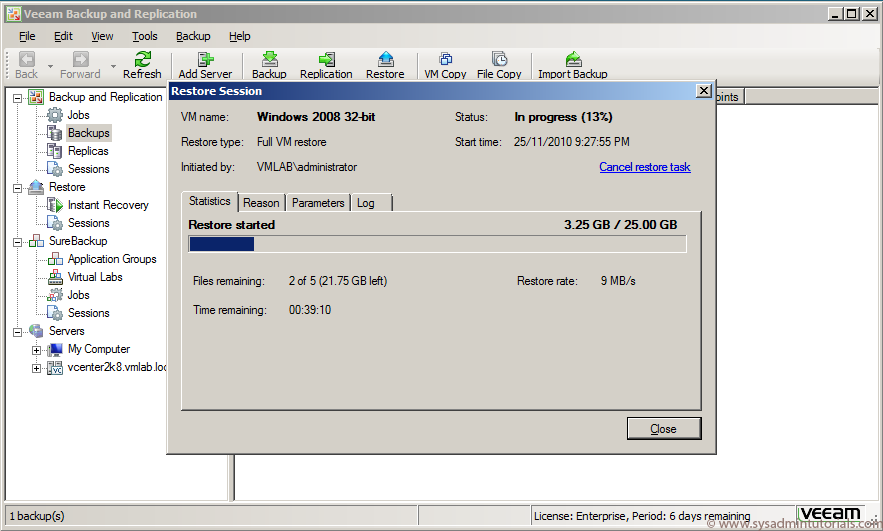Image resolution: width=883 pixels, height=531 pixels.
Task: Click the Restore tree node icon
Action: tap(36, 187)
